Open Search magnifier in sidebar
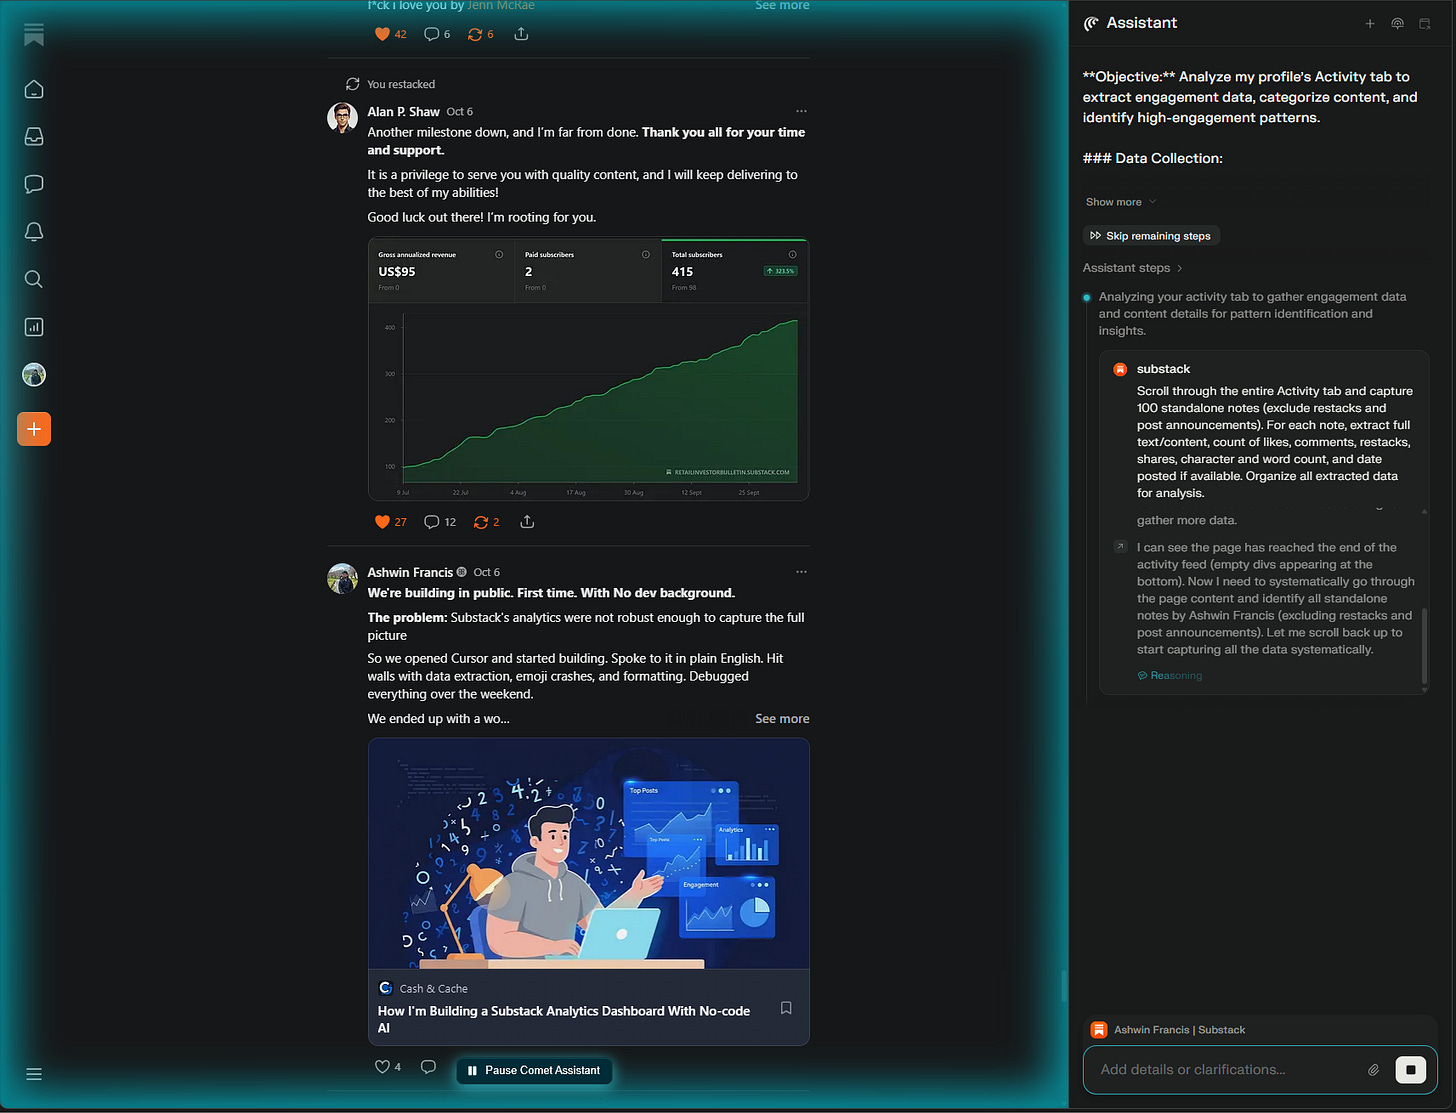The width and height of the screenshot is (1456, 1113). click(x=34, y=279)
